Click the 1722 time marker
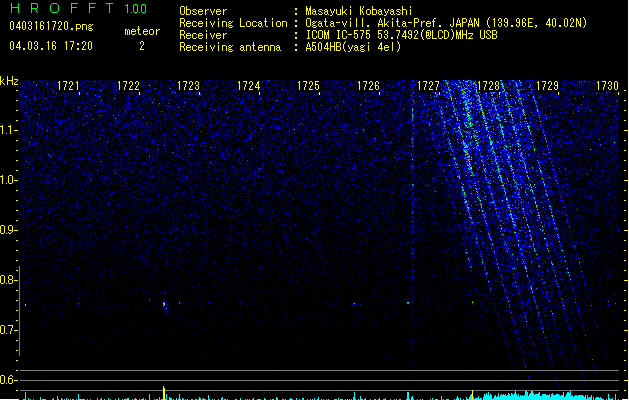This screenshot has width=629, height=400. 128,86
